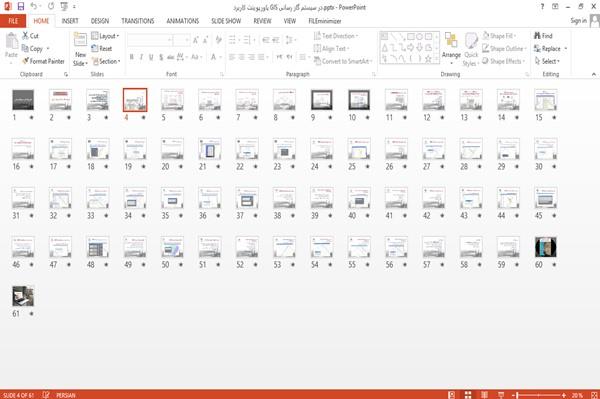The width and height of the screenshot is (600, 399).
Task: Select slide 60 thumbnail
Action: 546,247
